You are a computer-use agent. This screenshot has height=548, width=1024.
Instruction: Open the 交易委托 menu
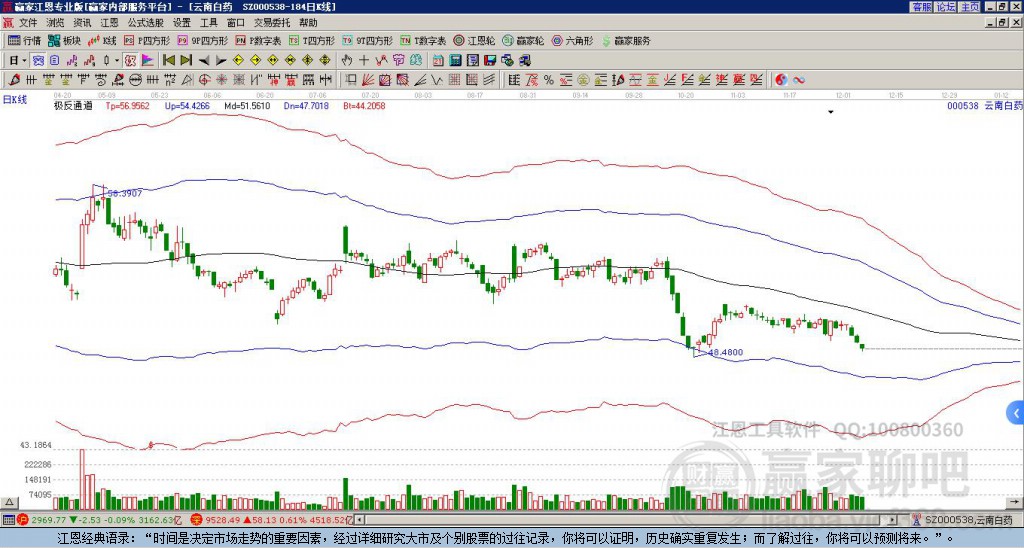[x=272, y=23]
